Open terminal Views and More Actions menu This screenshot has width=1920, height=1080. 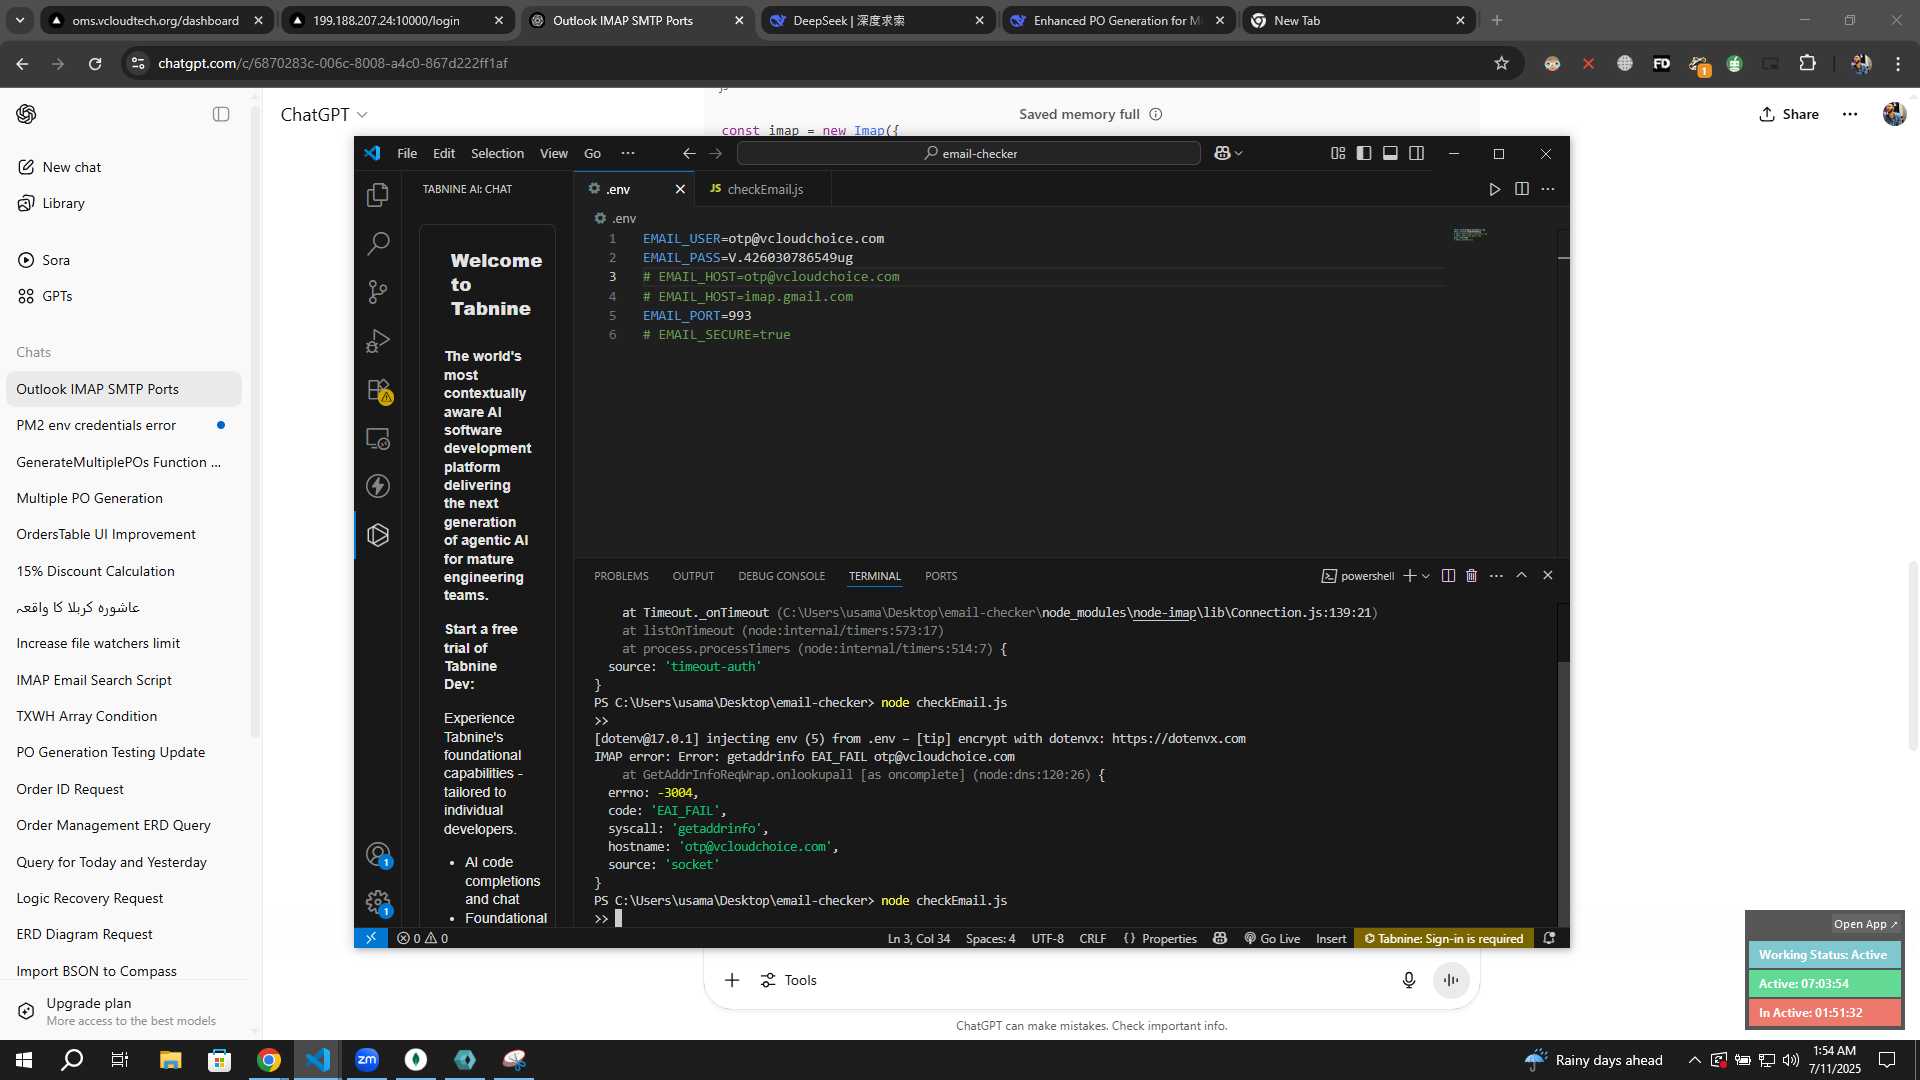coord(1496,576)
